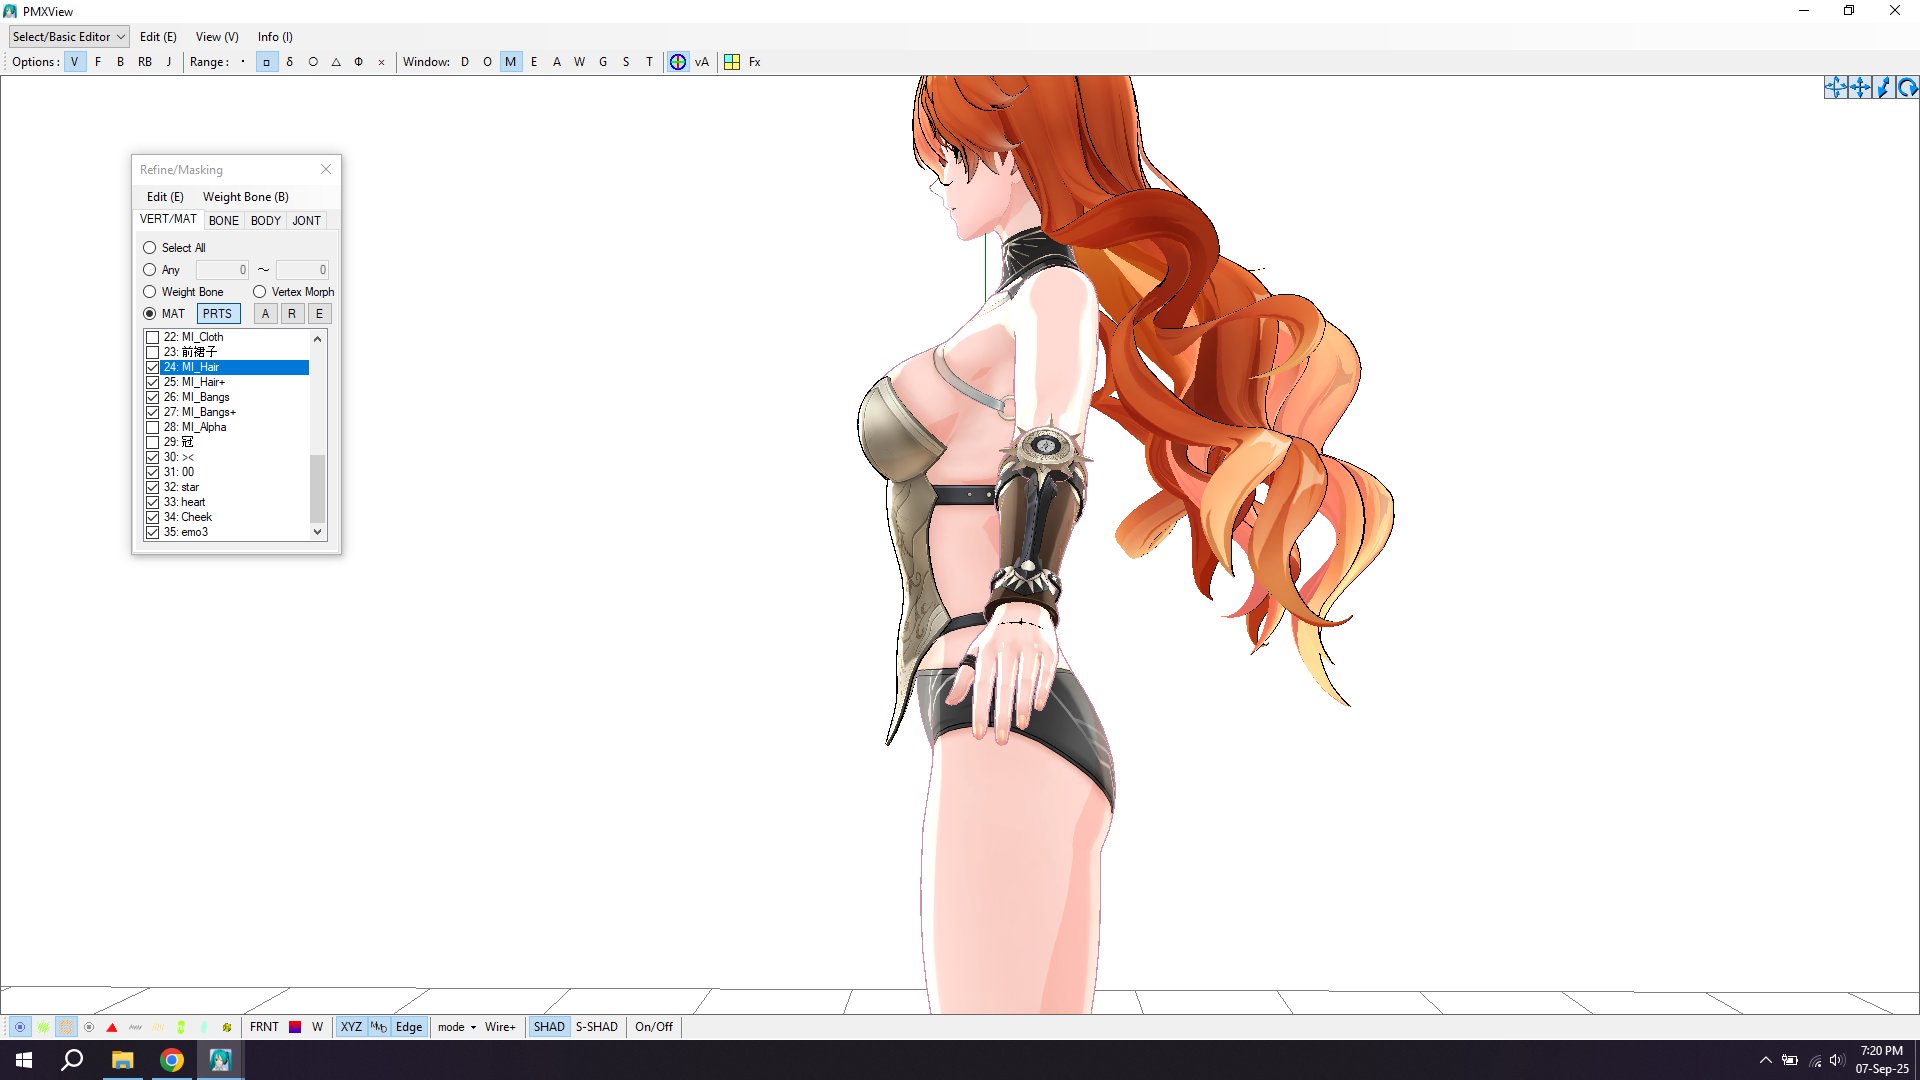The image size is (1920, 1080).
Task: Click the yellow cube icon in bottom toolbar
Action: point(227,1027)
